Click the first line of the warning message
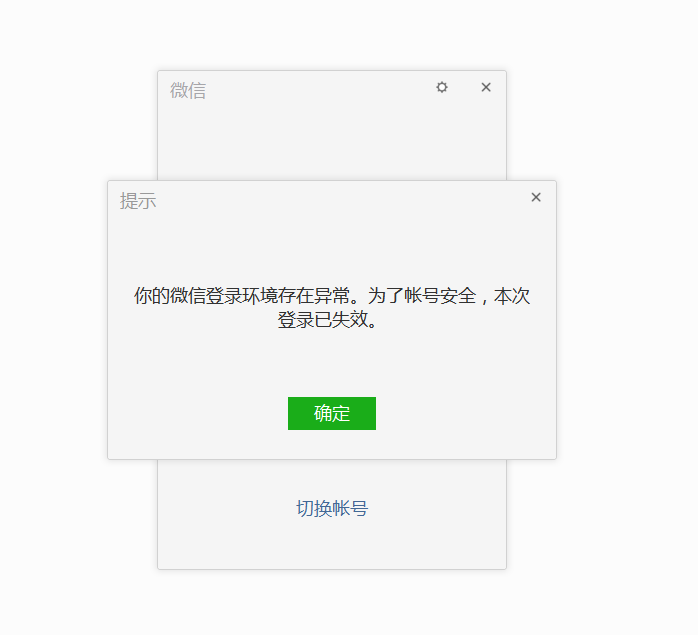This screenshot has width=698, height=635. 332,296
